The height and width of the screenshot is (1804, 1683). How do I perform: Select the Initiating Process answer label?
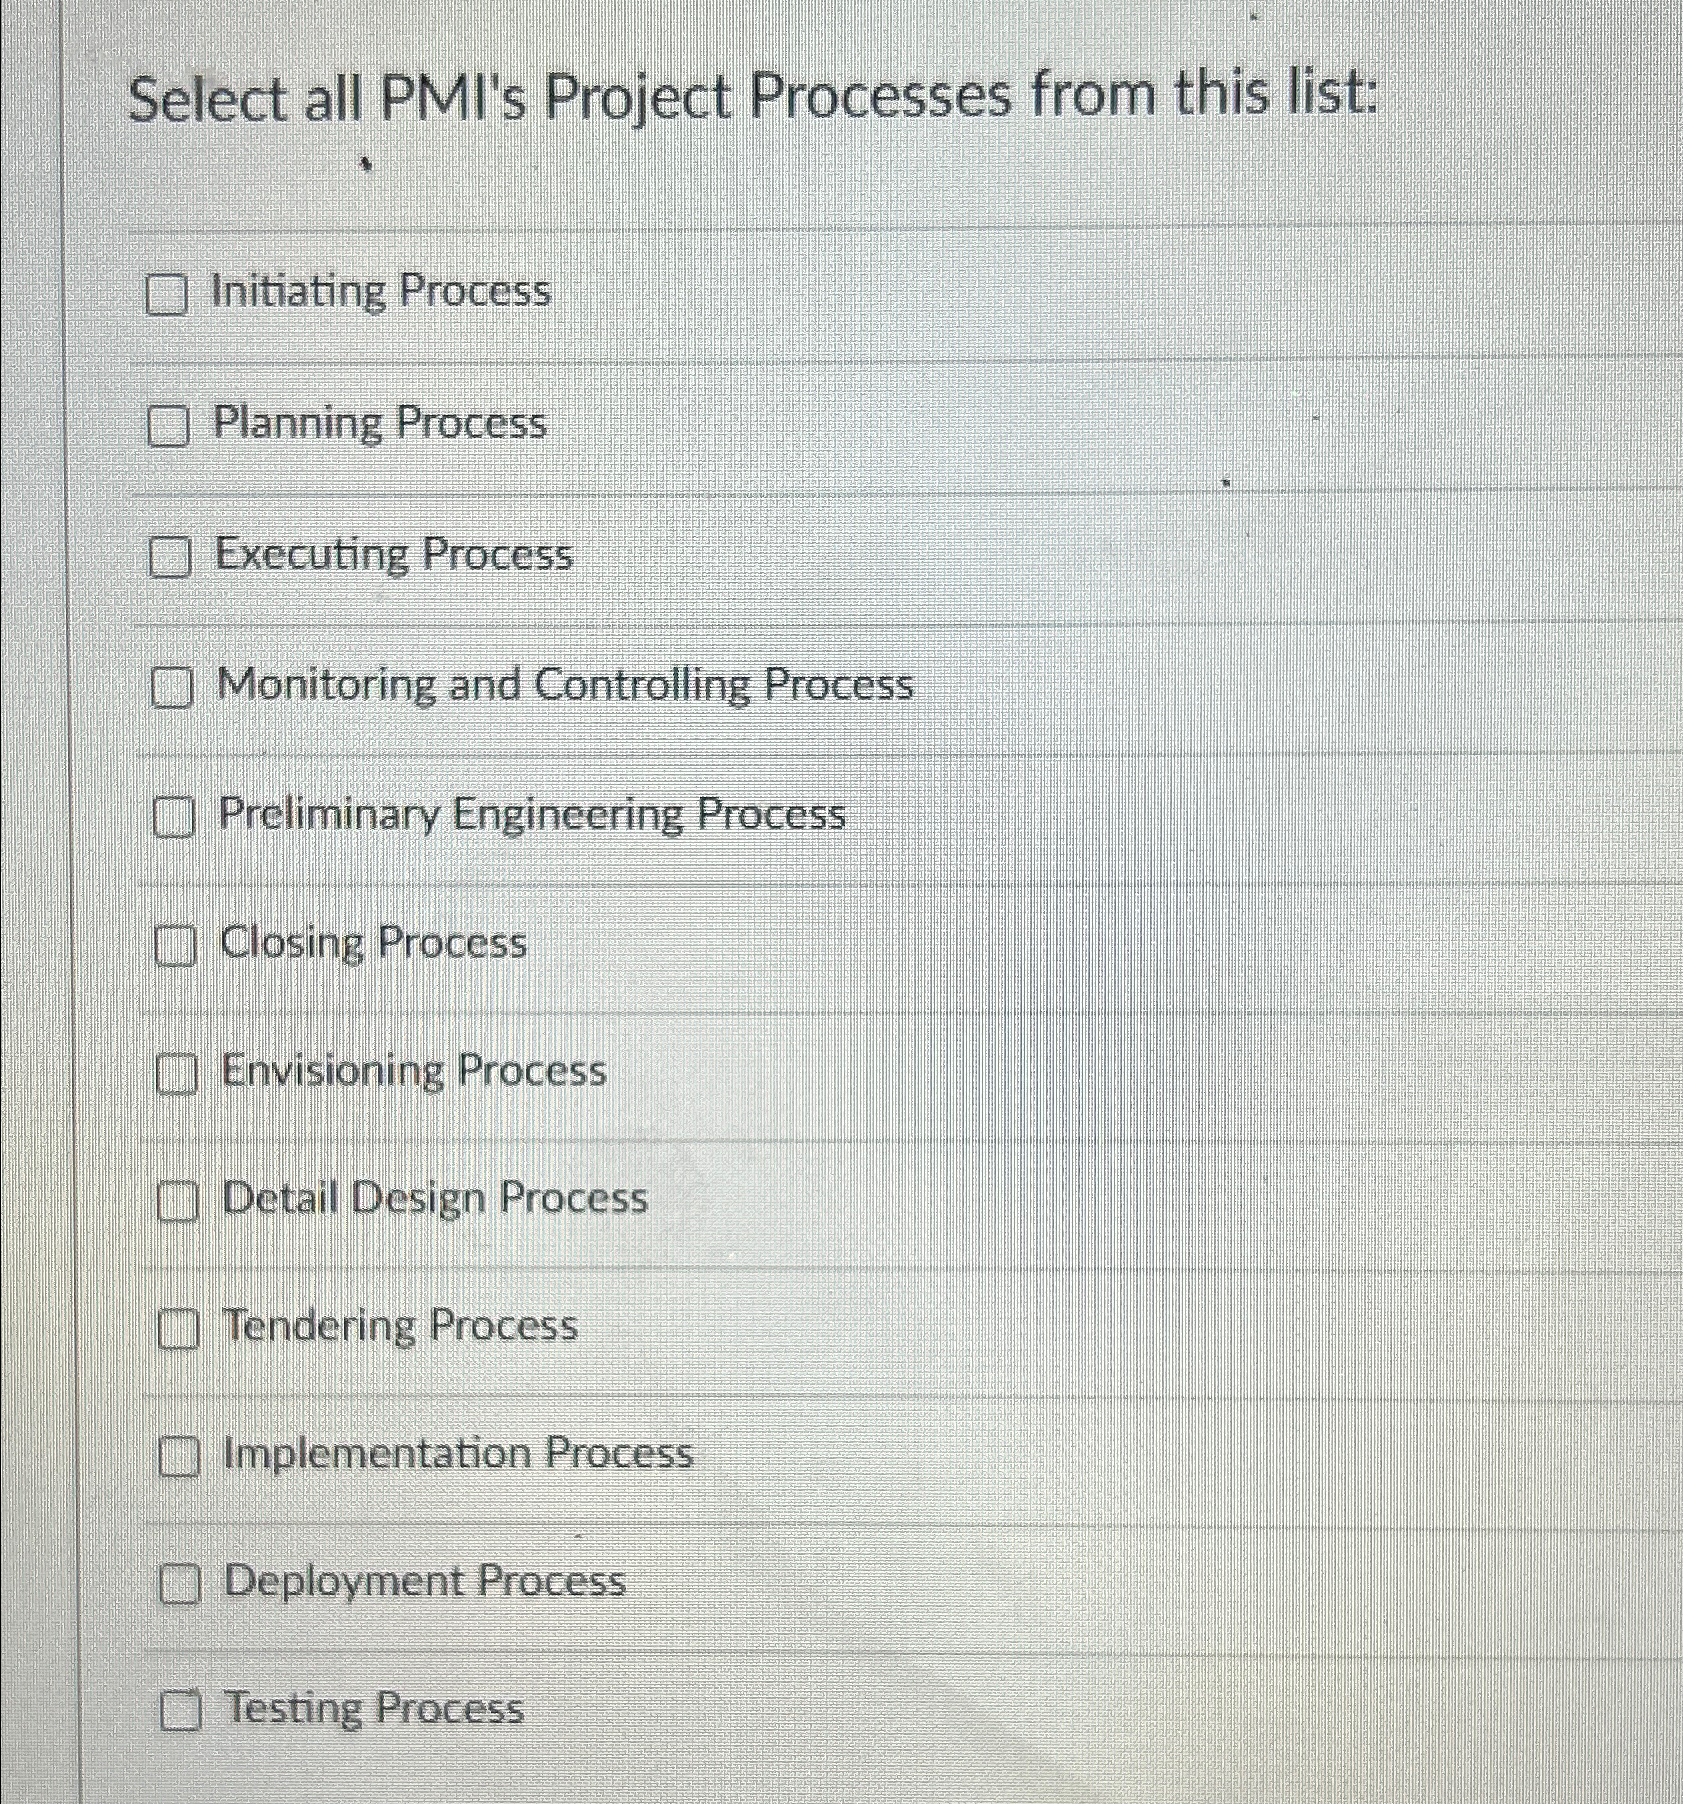coord(381,292)
